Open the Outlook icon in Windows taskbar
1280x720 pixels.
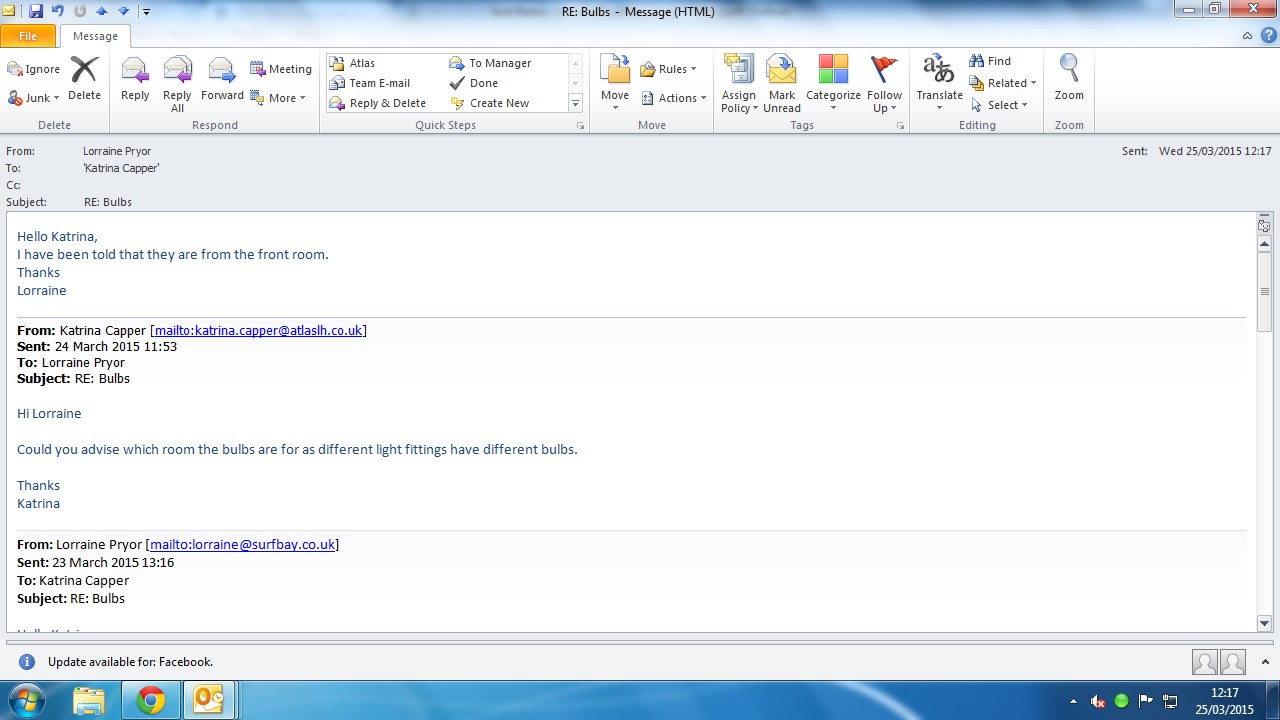point(209,700)
